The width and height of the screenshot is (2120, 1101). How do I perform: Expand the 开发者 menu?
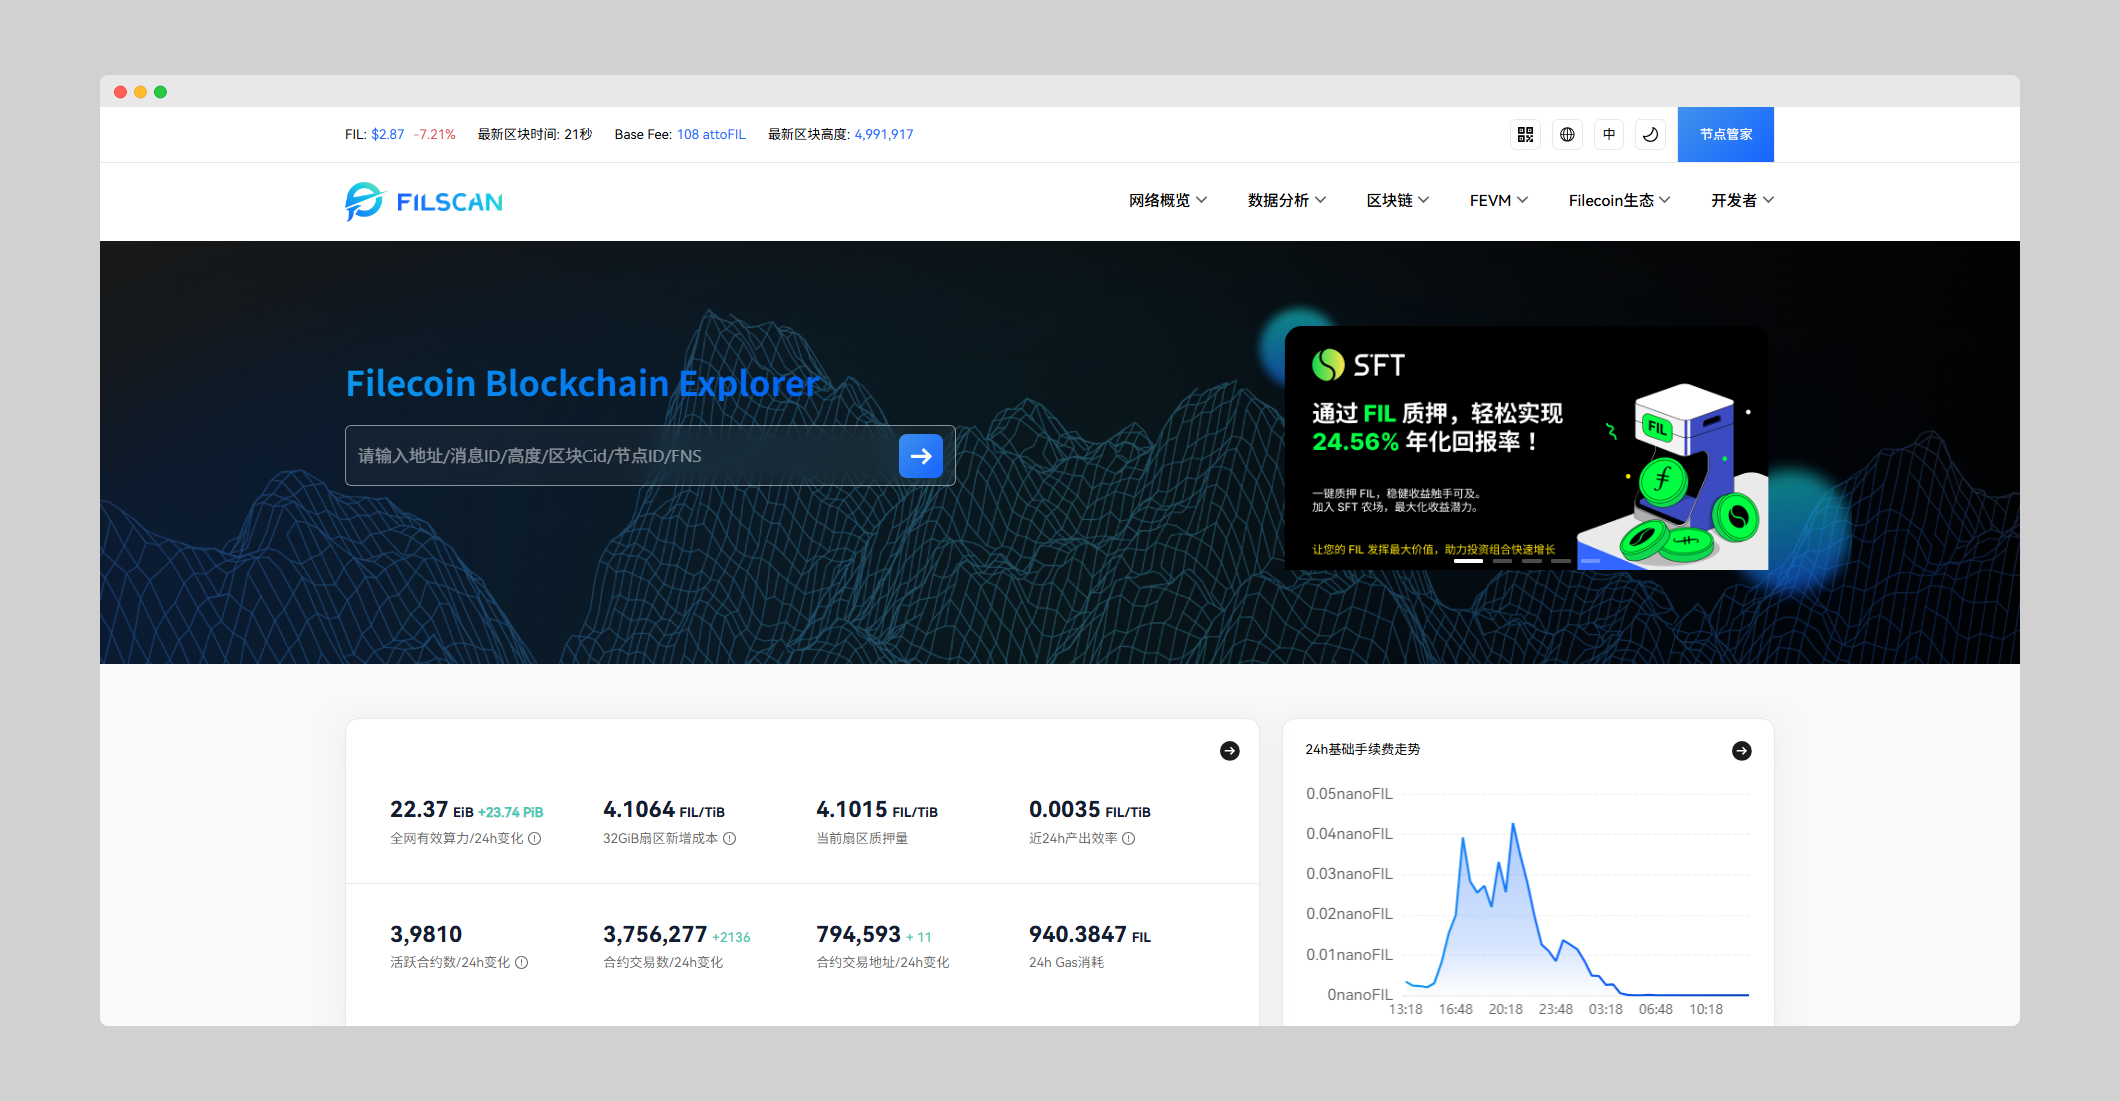click(1743, 201)
